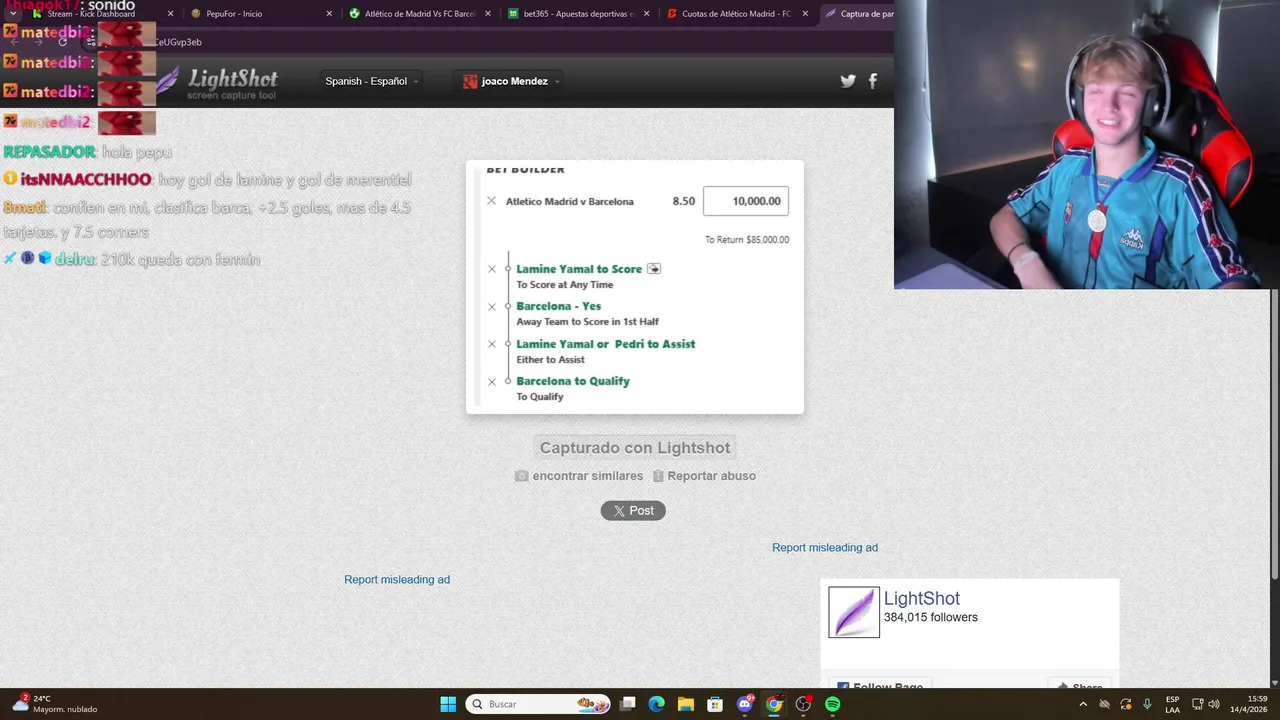
Task: Open the Spanish - Español language dropdown
Action: (371, 81)
